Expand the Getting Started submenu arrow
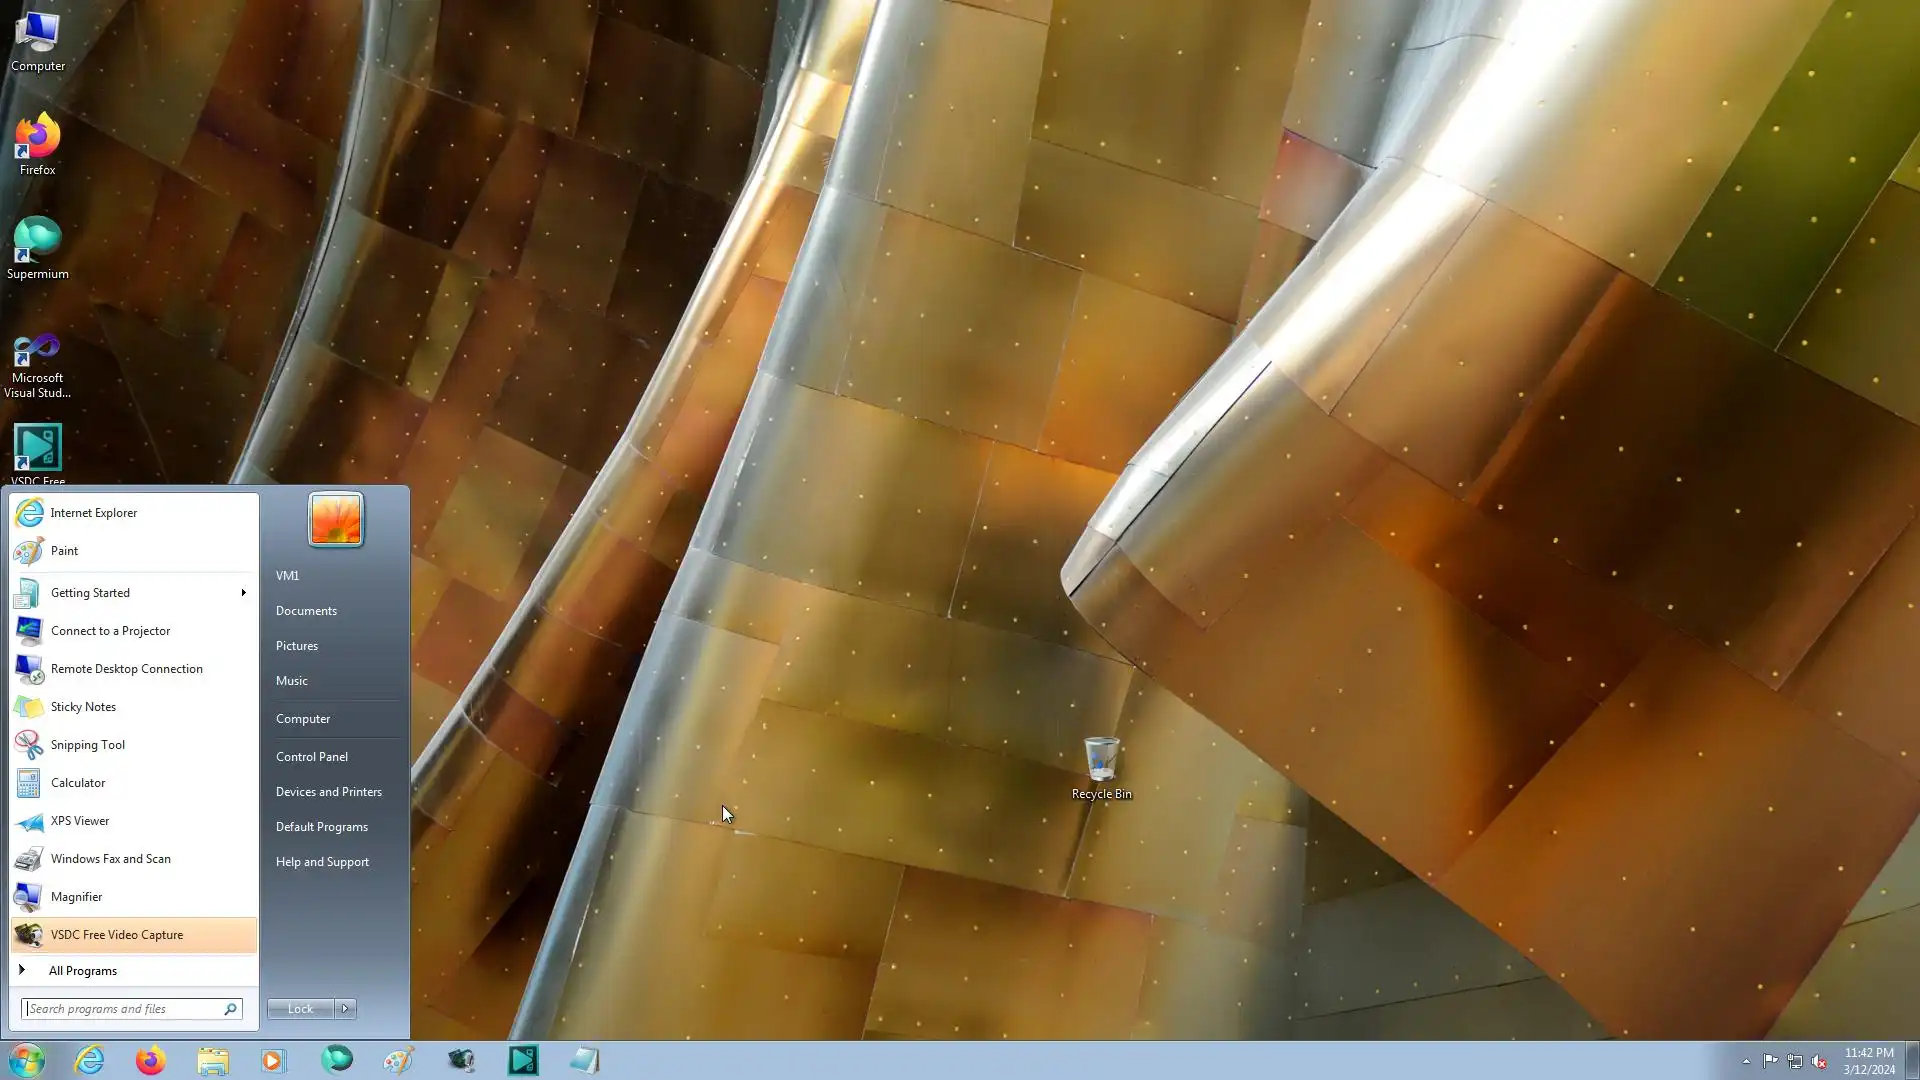Screen dimensions: 1920x1080 pyautogui.click(x=243, y=593)
